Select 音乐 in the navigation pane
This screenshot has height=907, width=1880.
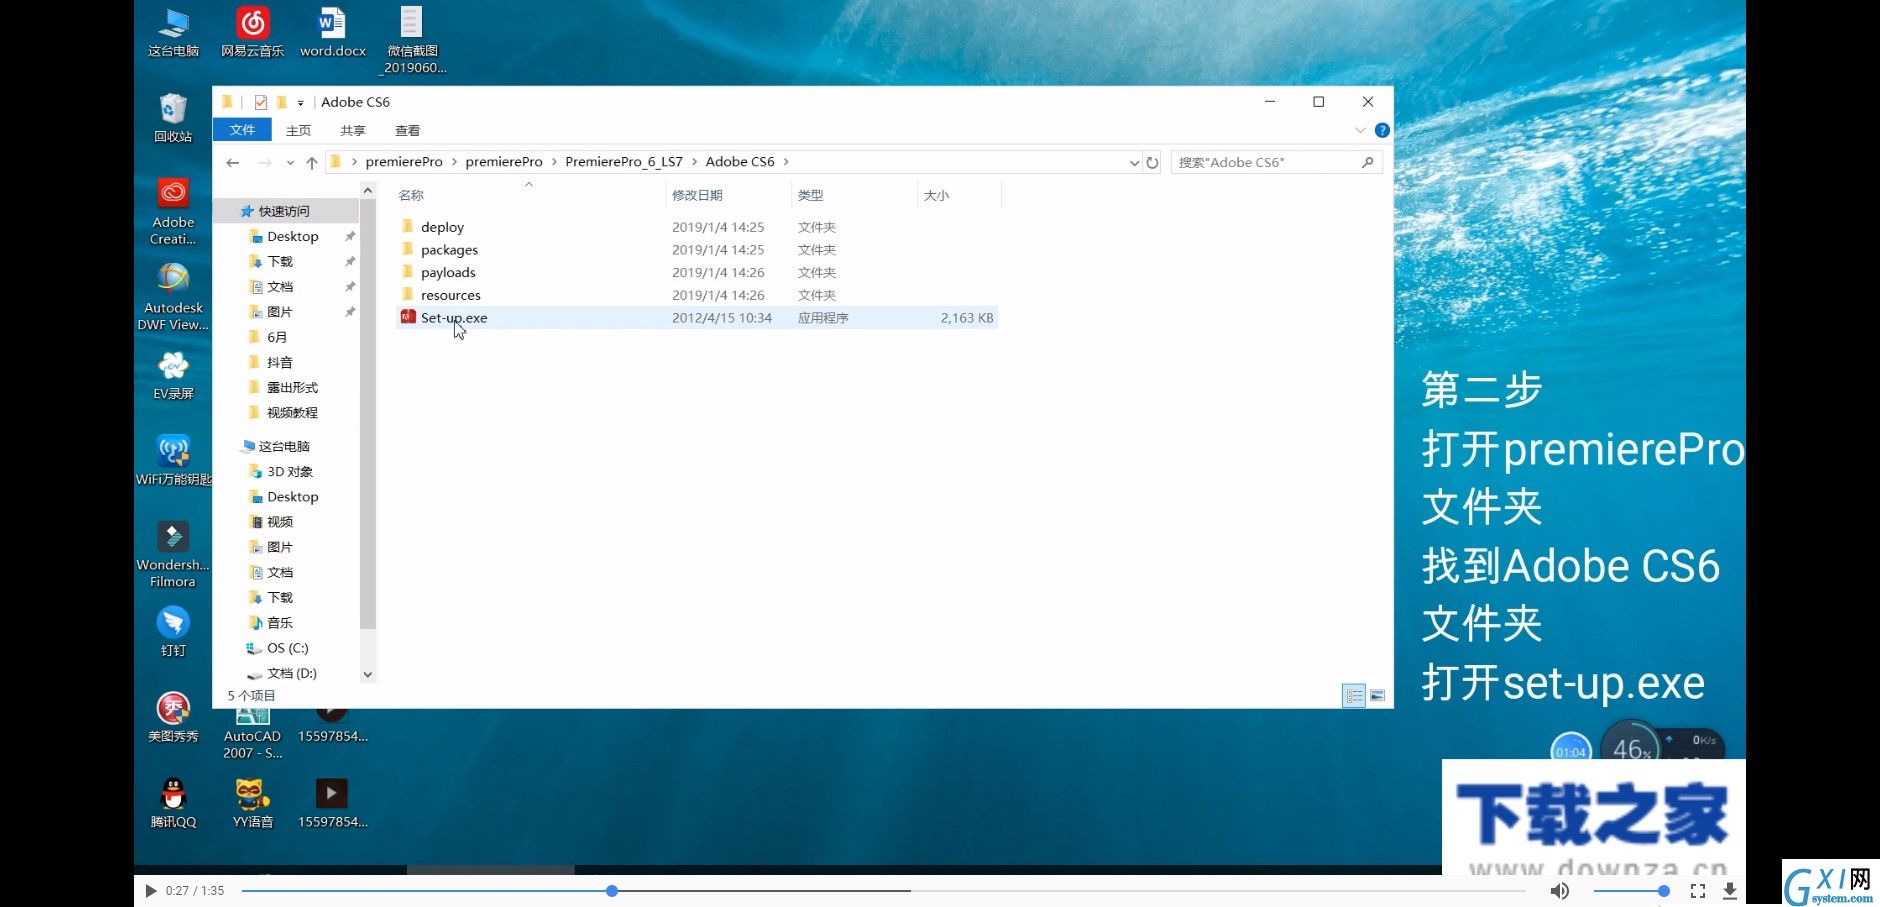[279, 622]
